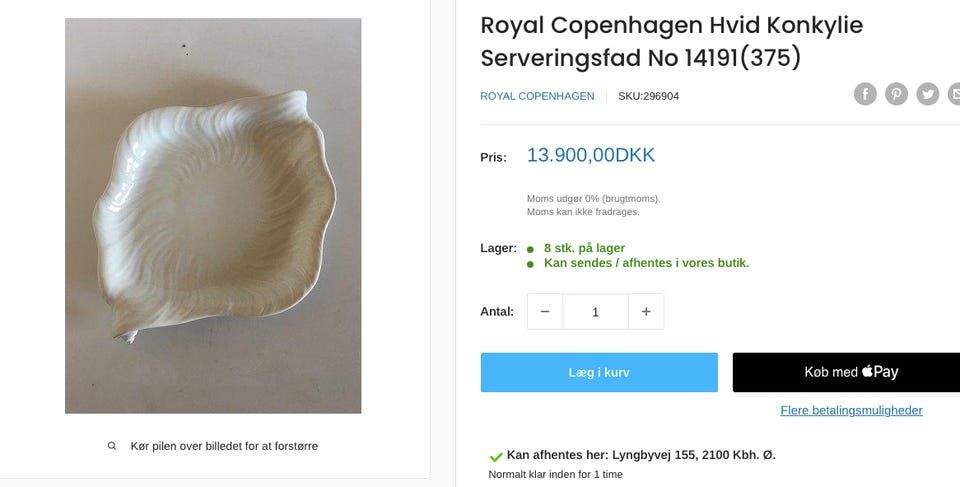Click 'Kan sendes / afhentes i vores butik' text

646,263
